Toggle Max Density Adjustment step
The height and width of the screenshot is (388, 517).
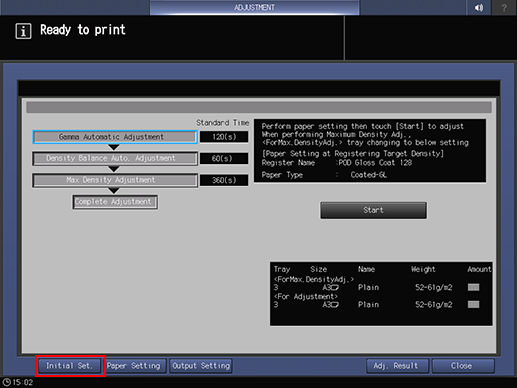click(115, 180)
